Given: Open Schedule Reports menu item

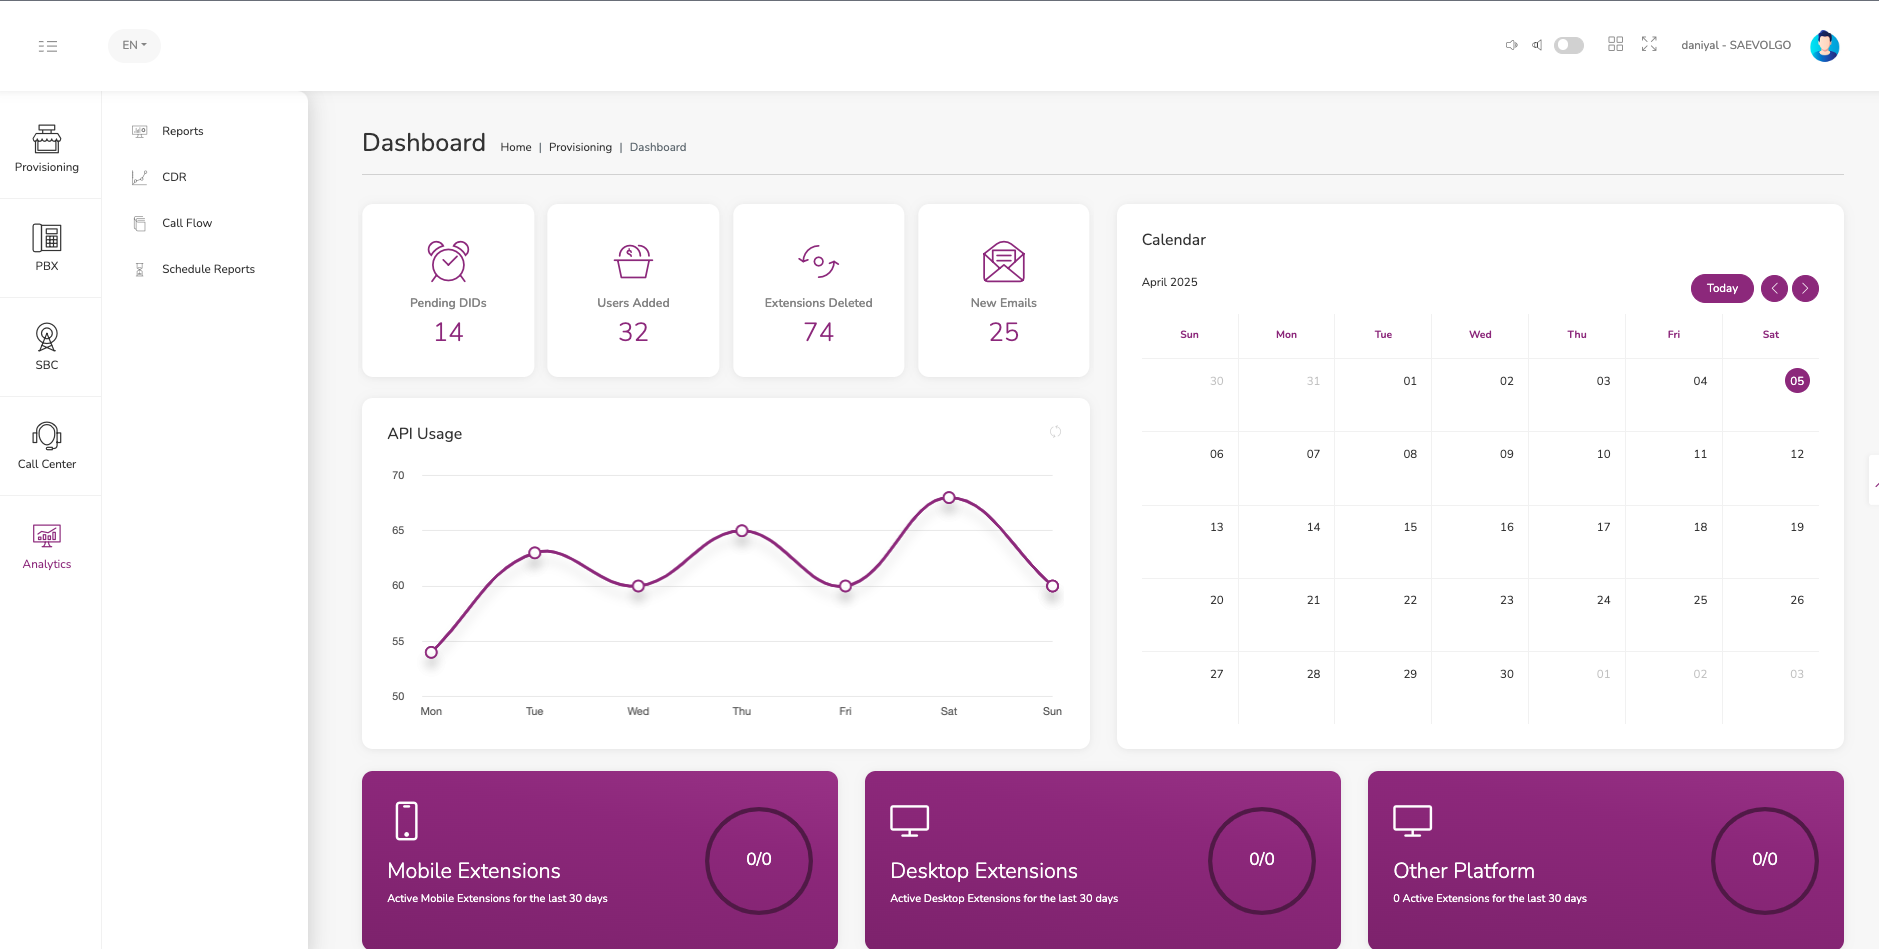Looking at the screenshot, I should (x=208, y=269).
